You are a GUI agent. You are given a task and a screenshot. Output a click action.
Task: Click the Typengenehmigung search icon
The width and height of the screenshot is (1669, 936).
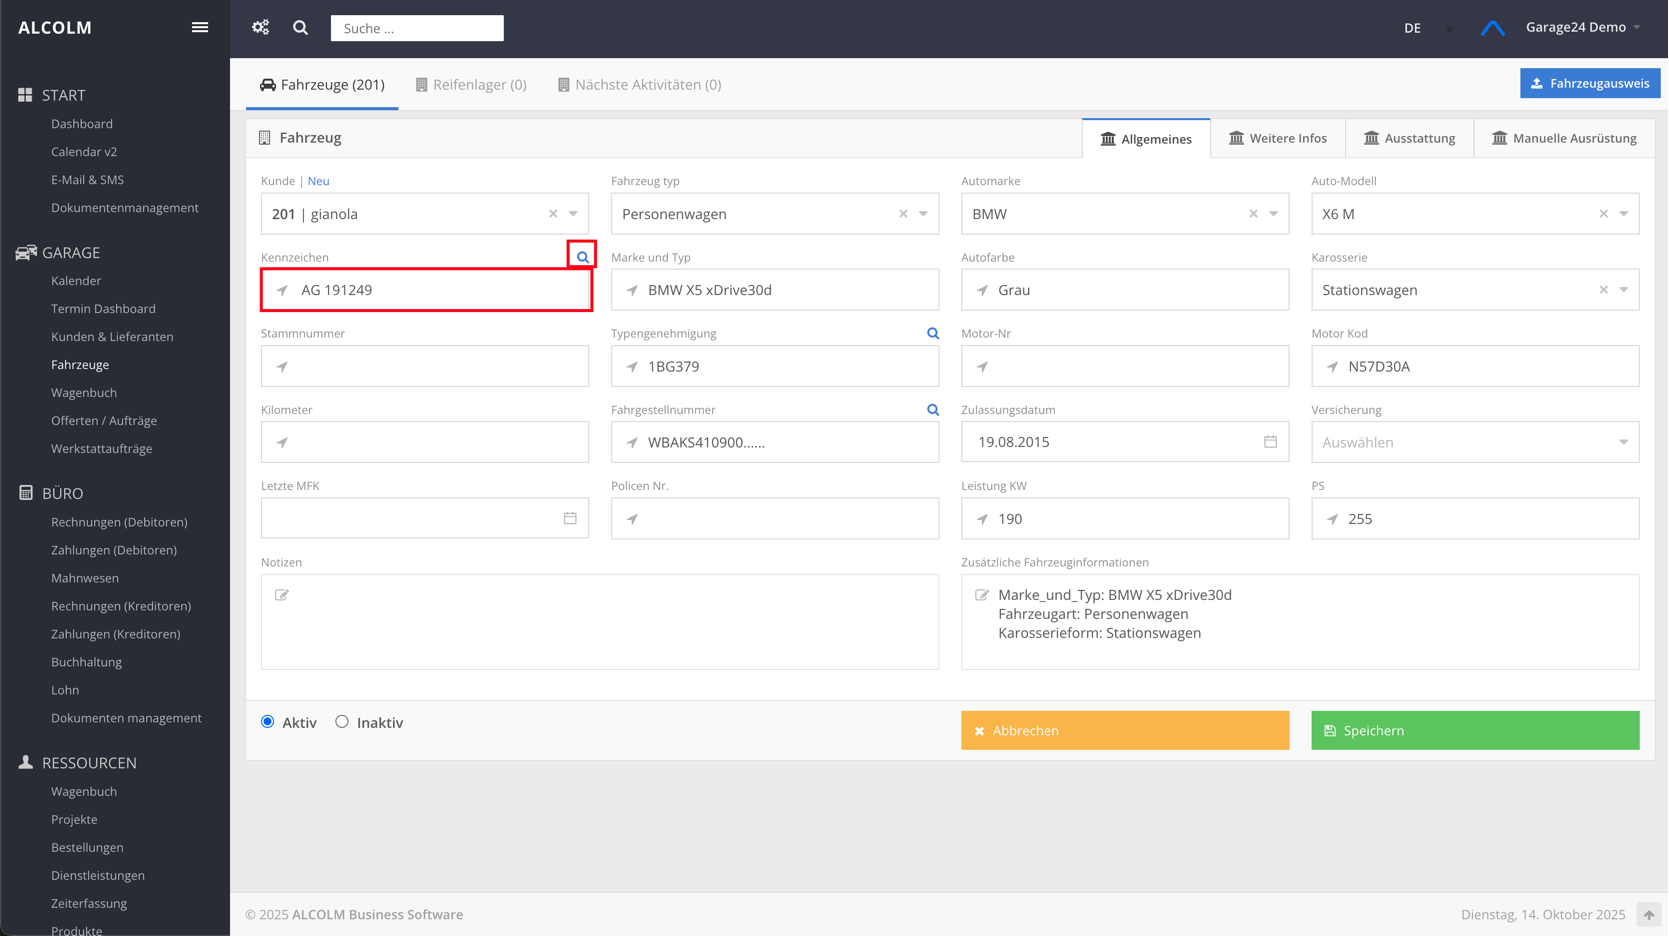click(x=932, y=333)
